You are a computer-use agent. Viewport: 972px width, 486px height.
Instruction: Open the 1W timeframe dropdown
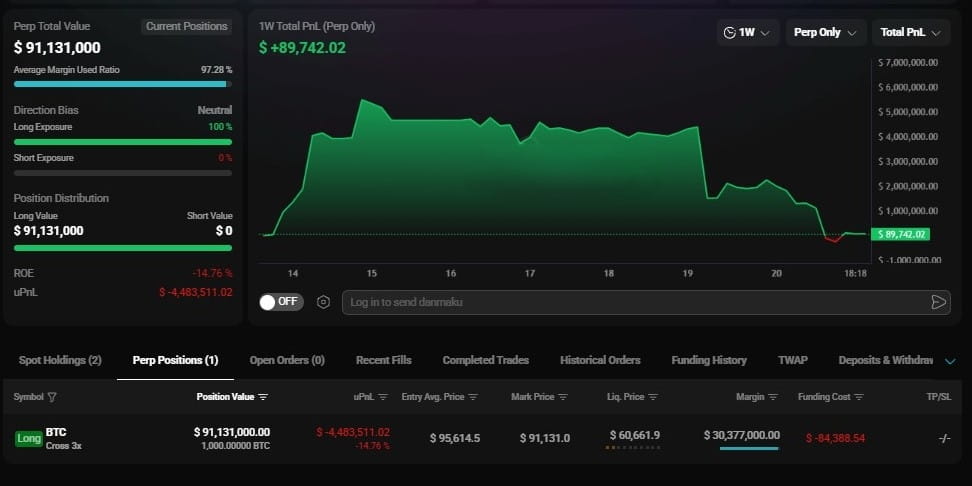[x=748, y=33]
